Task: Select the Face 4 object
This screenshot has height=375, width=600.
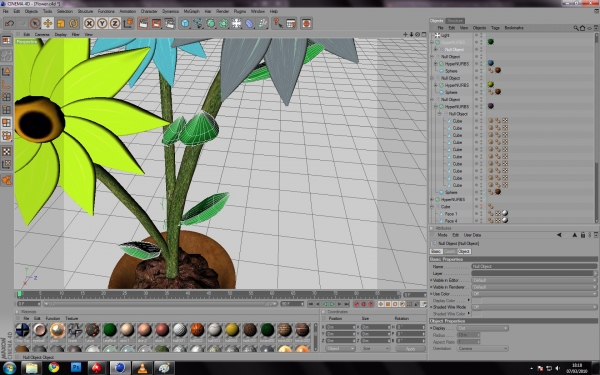Action: 451,221
